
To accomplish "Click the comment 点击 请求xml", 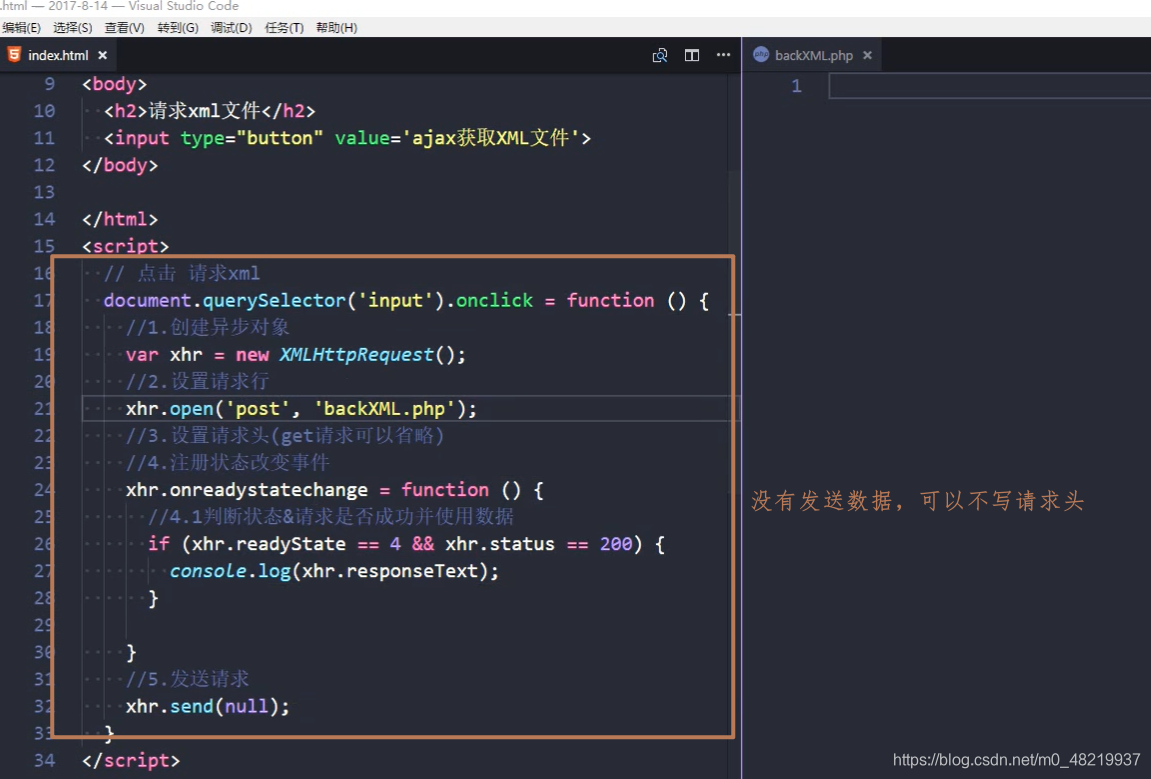I will (181, 273).
